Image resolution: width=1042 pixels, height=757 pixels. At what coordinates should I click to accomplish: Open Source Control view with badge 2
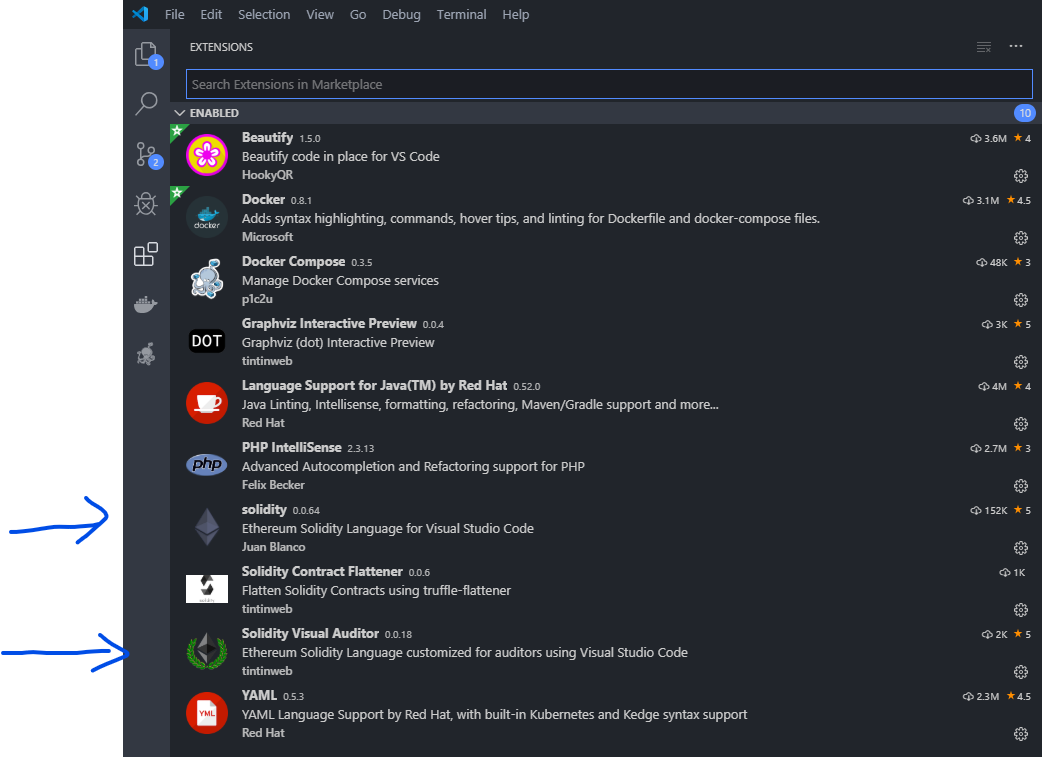[148, 154]
